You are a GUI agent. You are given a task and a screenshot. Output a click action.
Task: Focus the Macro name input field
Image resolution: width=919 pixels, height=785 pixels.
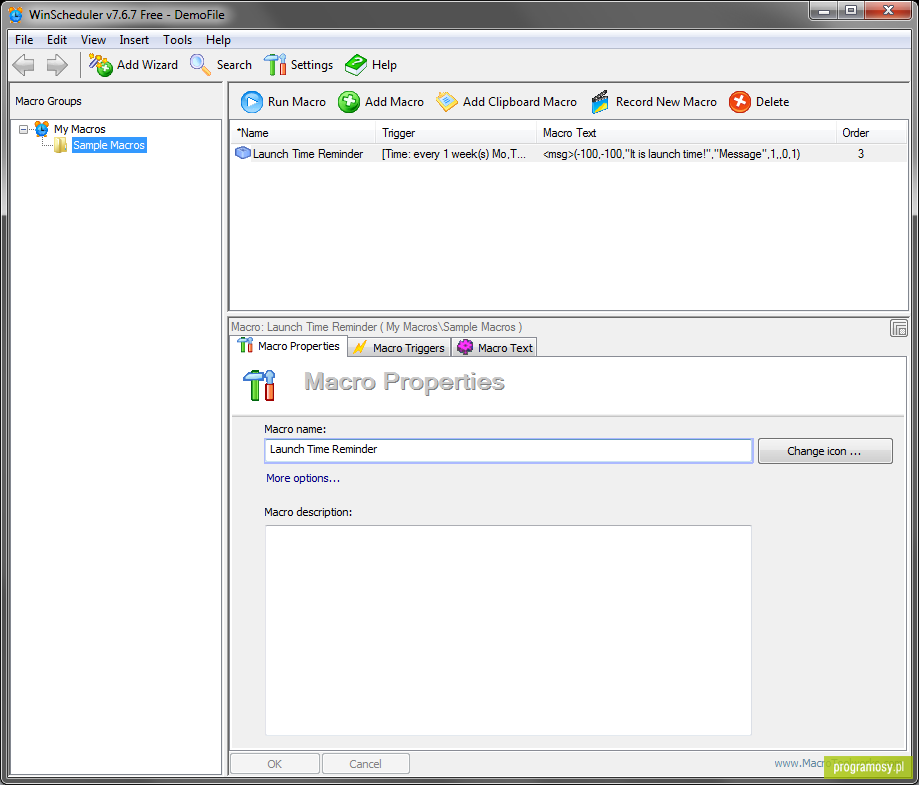point(509,450)
